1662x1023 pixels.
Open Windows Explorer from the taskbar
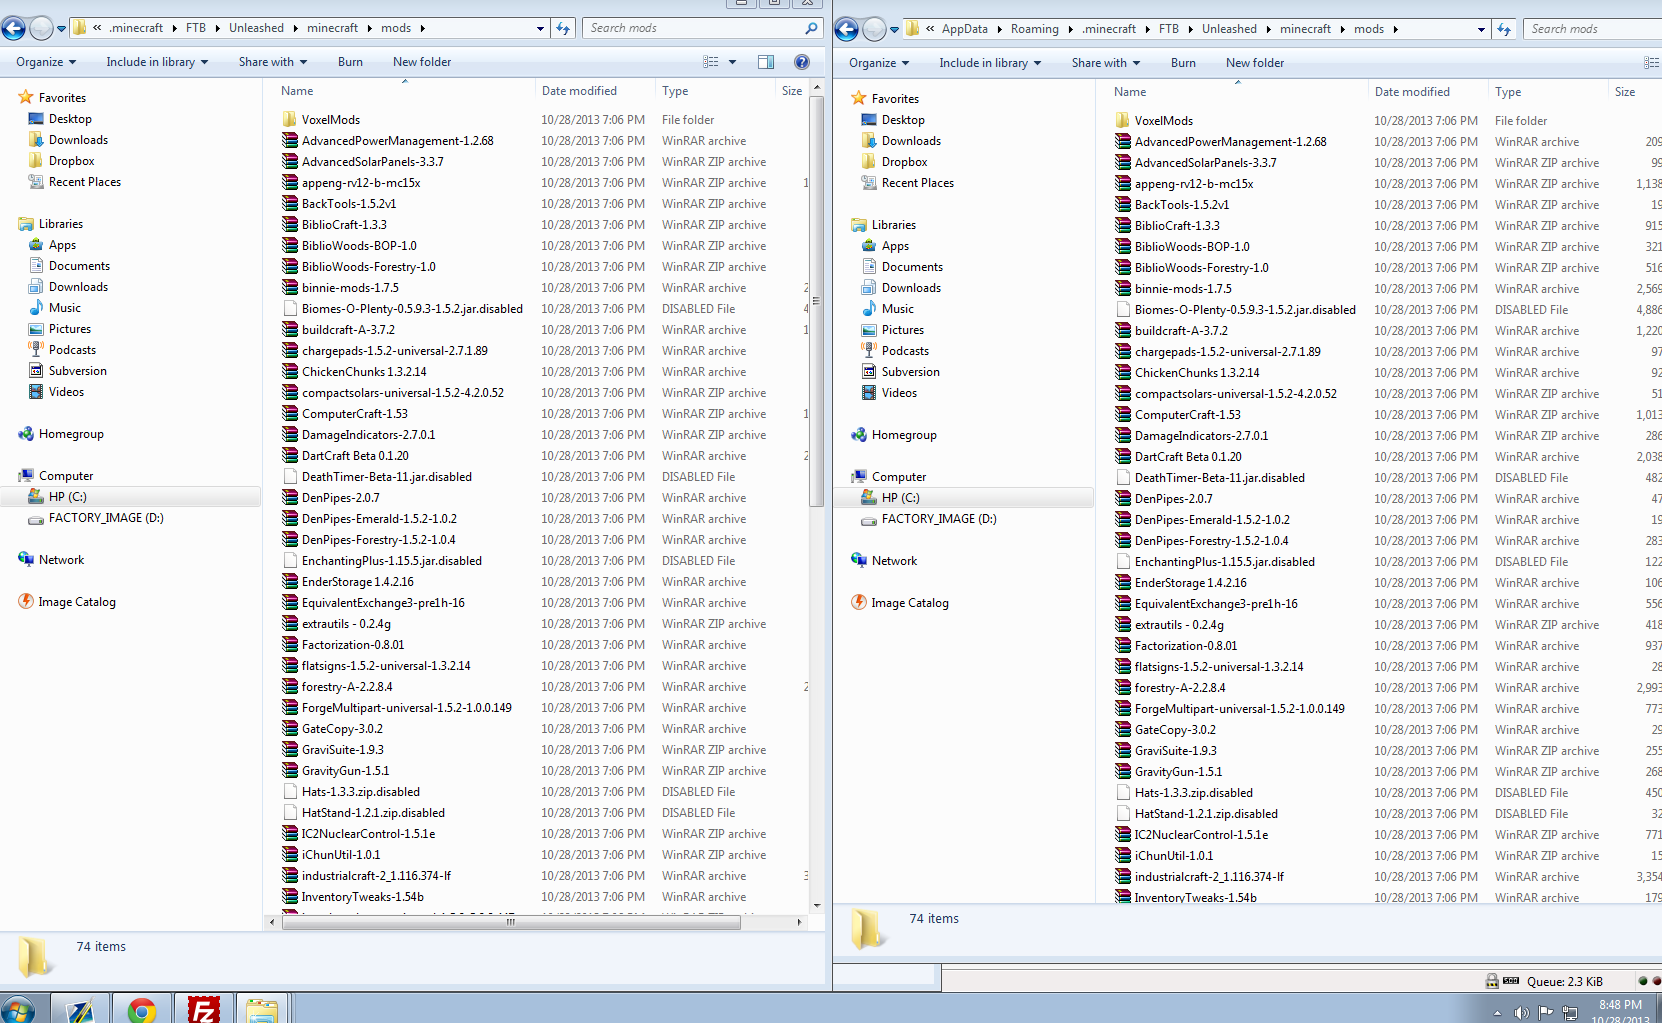click(262, 1010)
